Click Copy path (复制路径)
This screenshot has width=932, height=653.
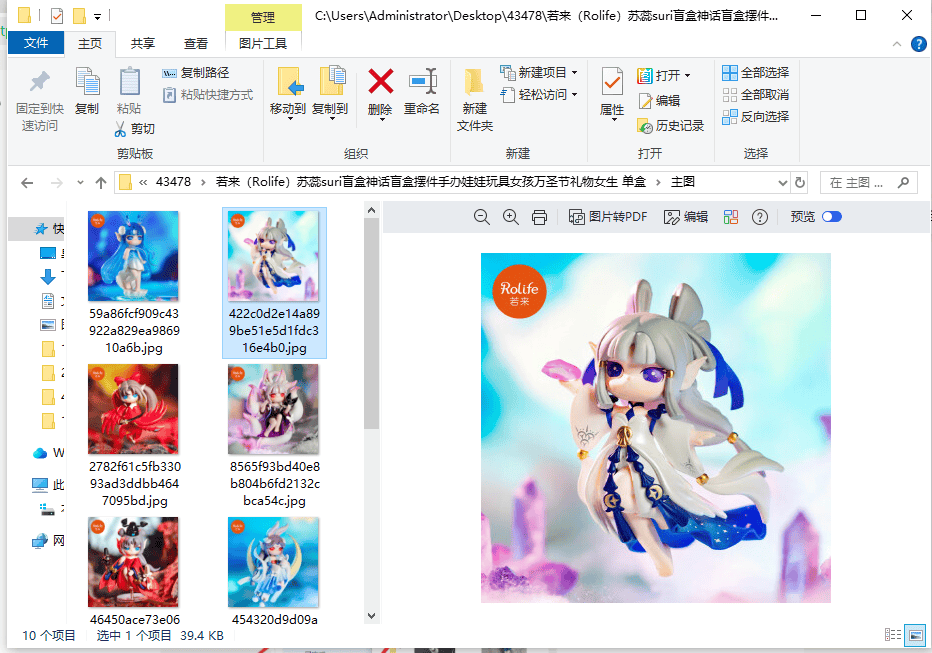196,72
